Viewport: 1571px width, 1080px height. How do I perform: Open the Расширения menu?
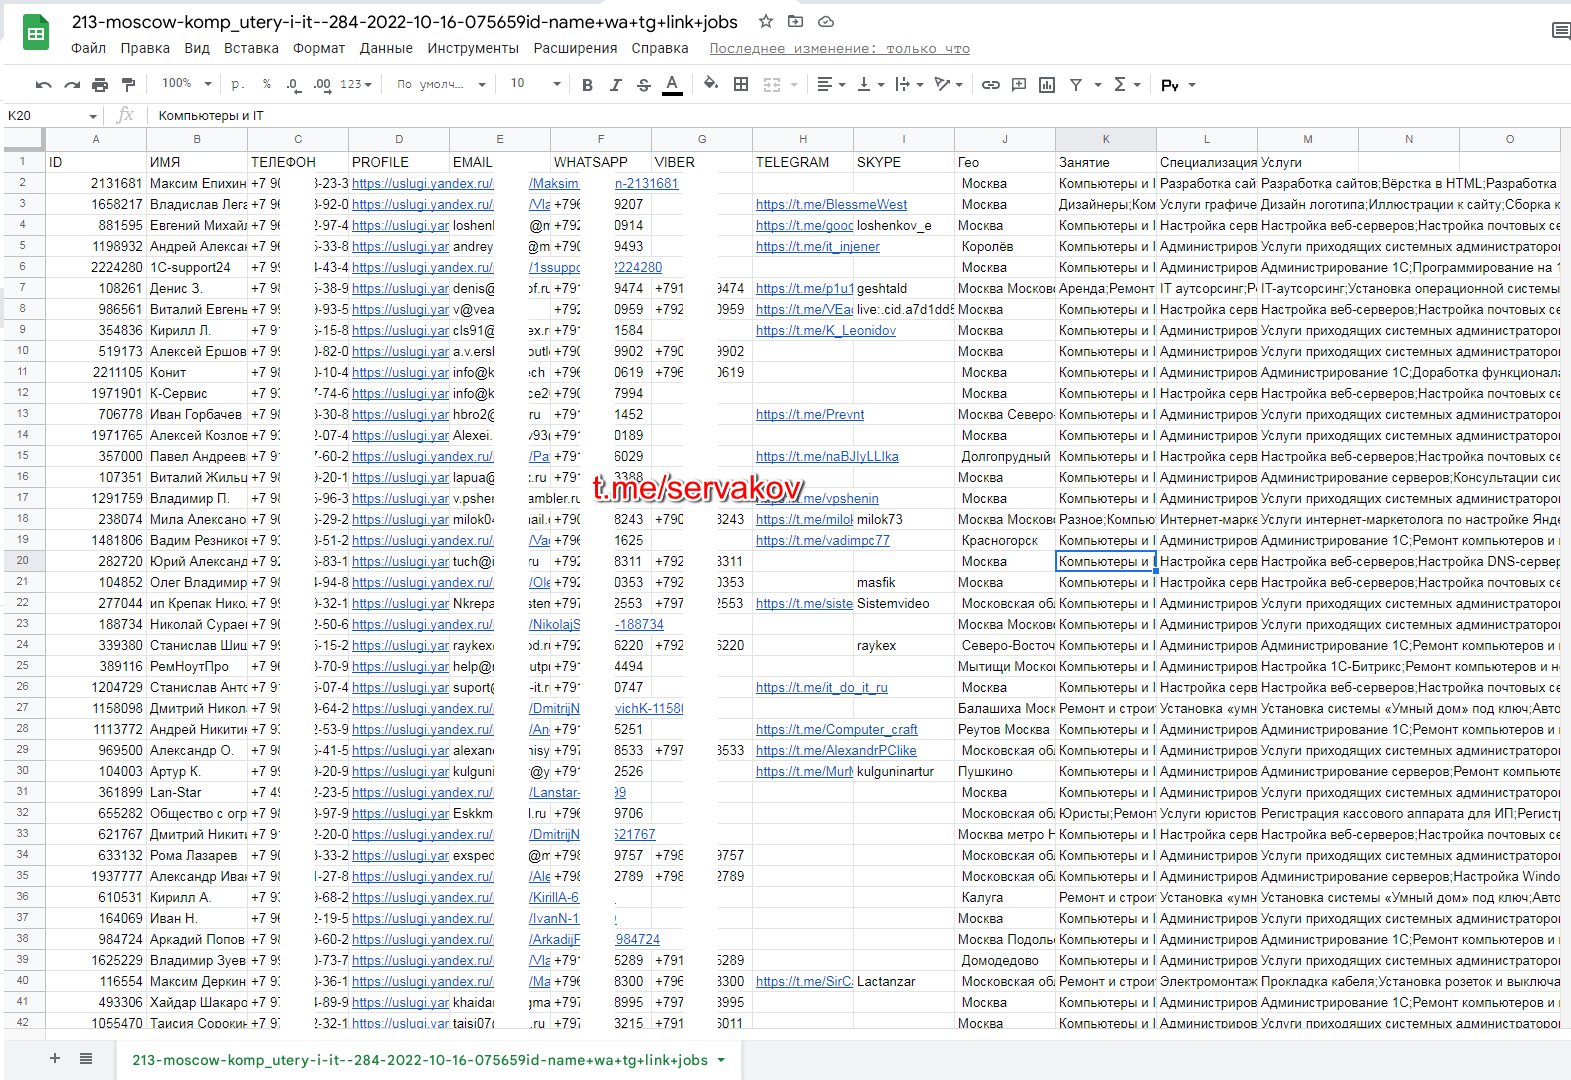tap(575, 48)
